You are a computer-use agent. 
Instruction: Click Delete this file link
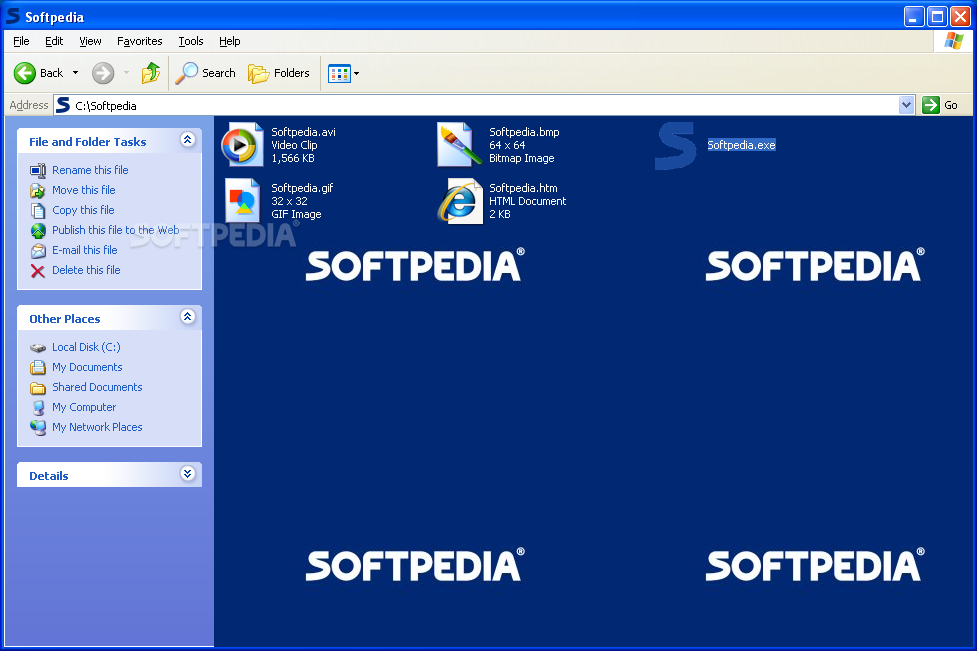(x=86, y=270)
